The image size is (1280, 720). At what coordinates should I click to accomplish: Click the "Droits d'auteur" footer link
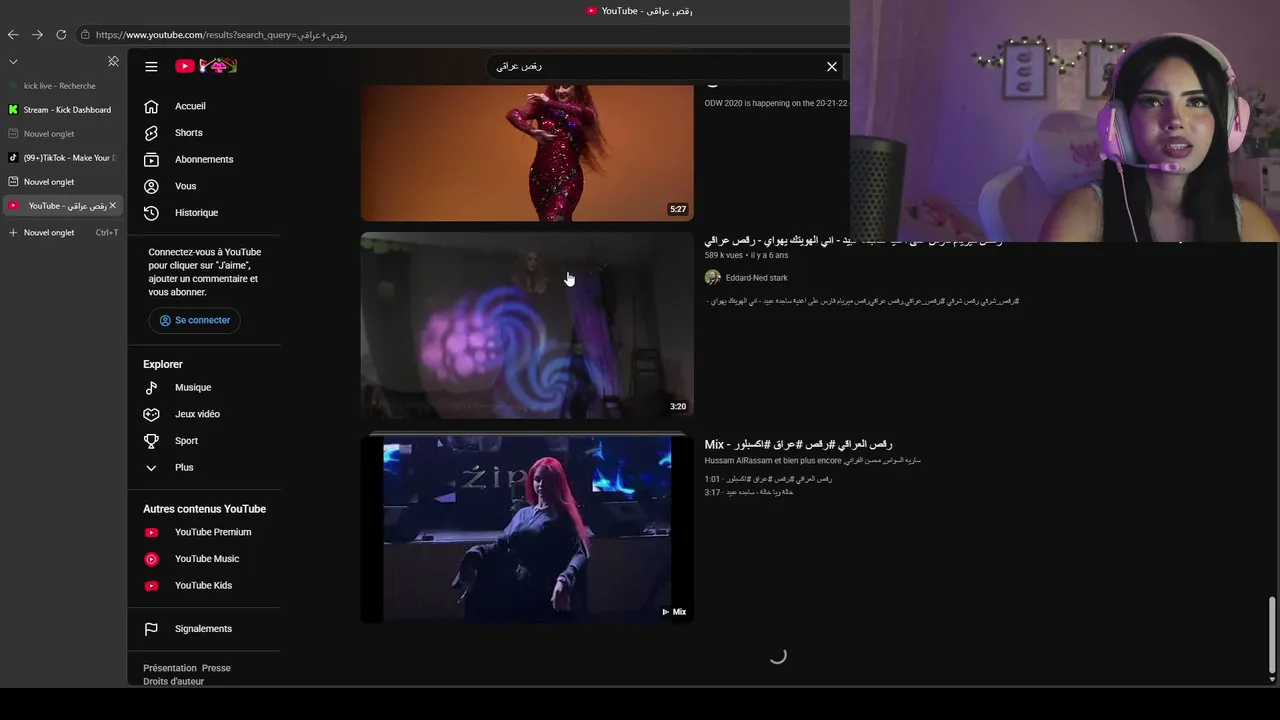click(x=173, y=682)
